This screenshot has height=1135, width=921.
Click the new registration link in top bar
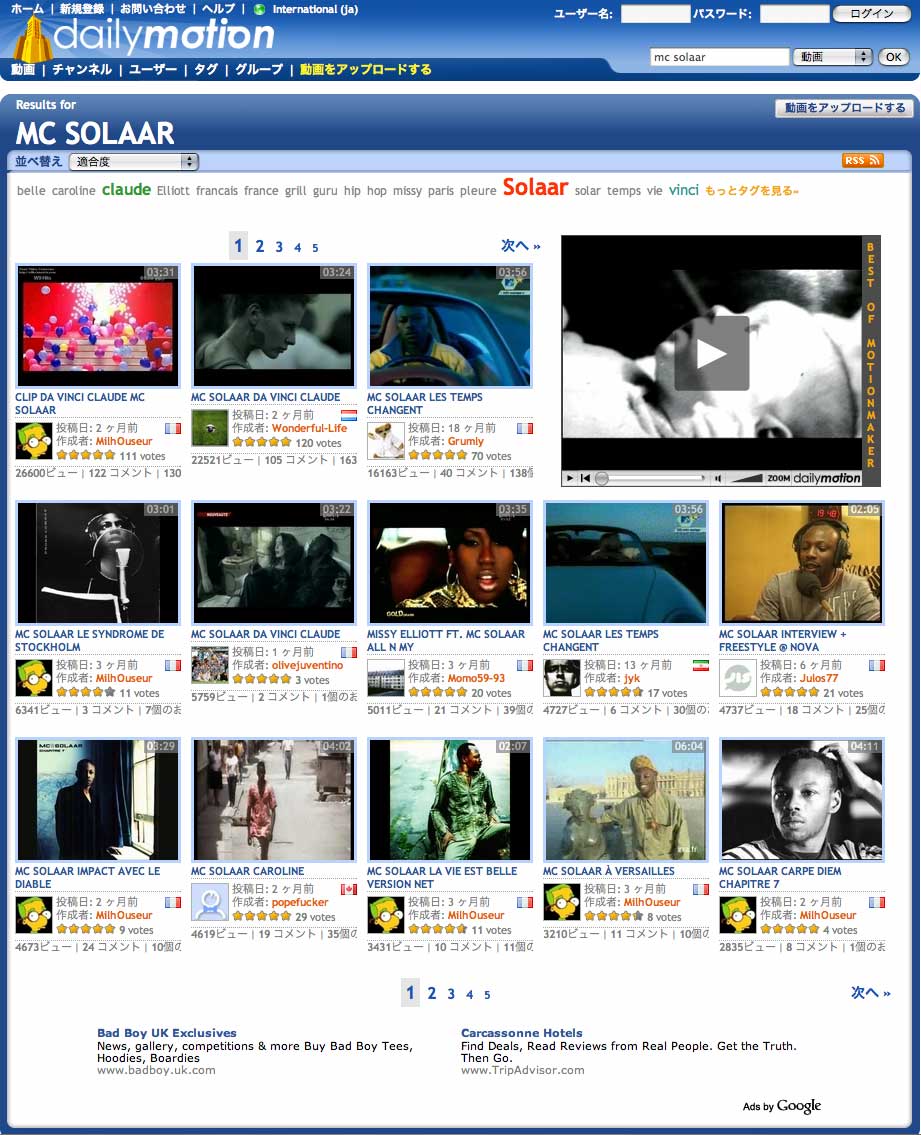82,9
